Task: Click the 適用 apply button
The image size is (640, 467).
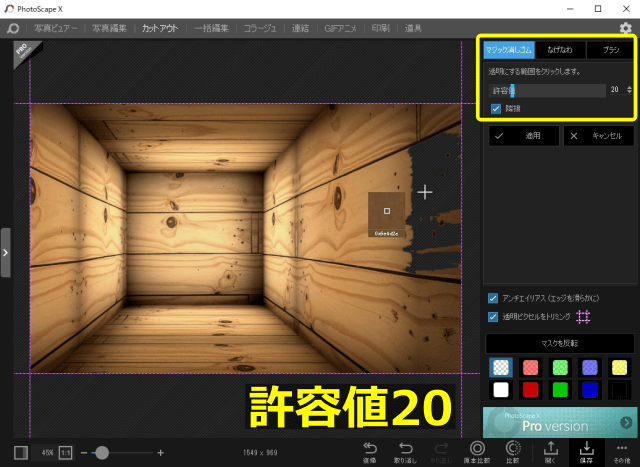Action: [x=524, y=136]
